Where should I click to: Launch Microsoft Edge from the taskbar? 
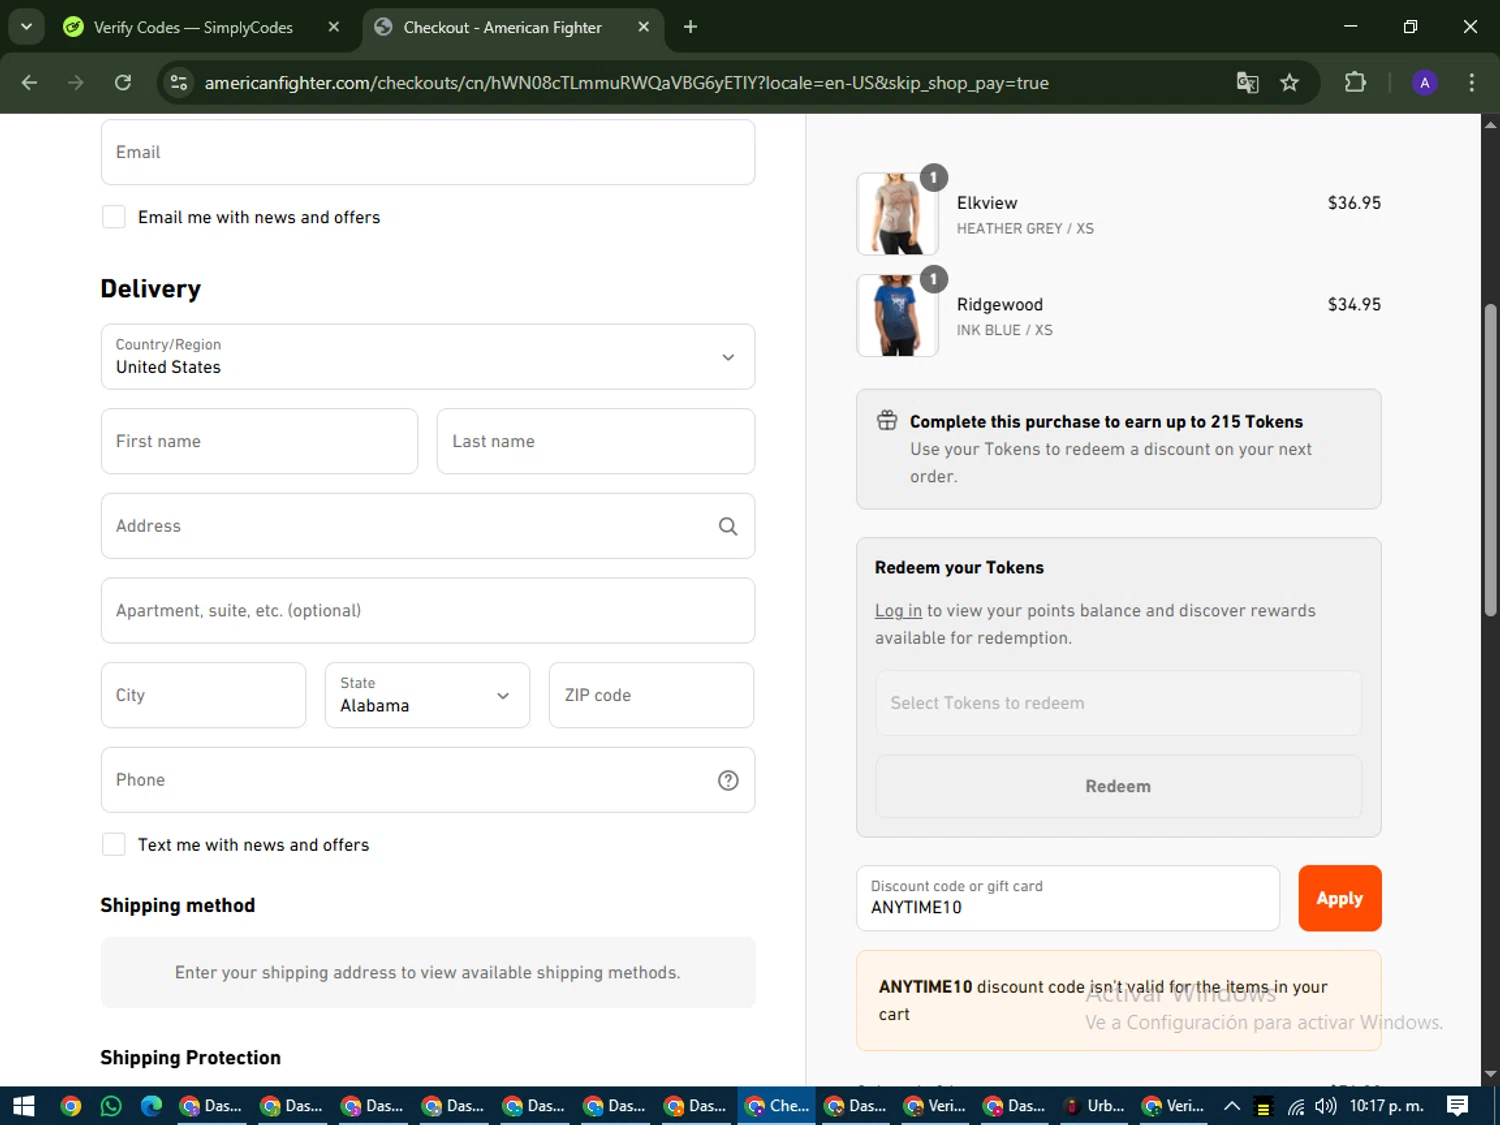[151, 1106]
